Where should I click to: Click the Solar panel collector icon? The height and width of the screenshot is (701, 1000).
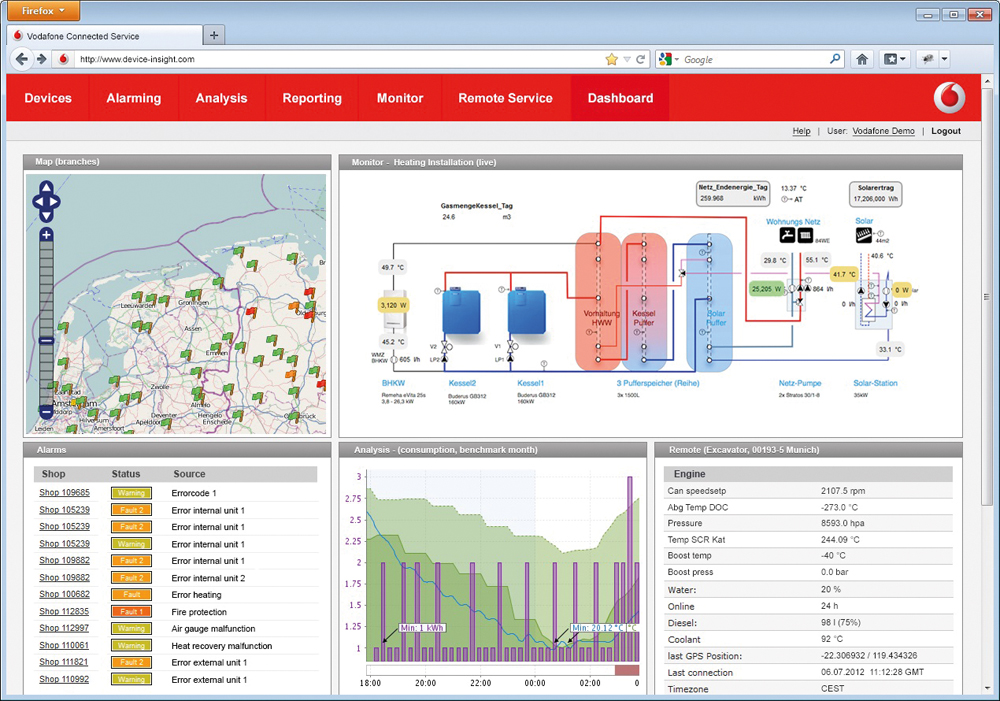[863, 236]
